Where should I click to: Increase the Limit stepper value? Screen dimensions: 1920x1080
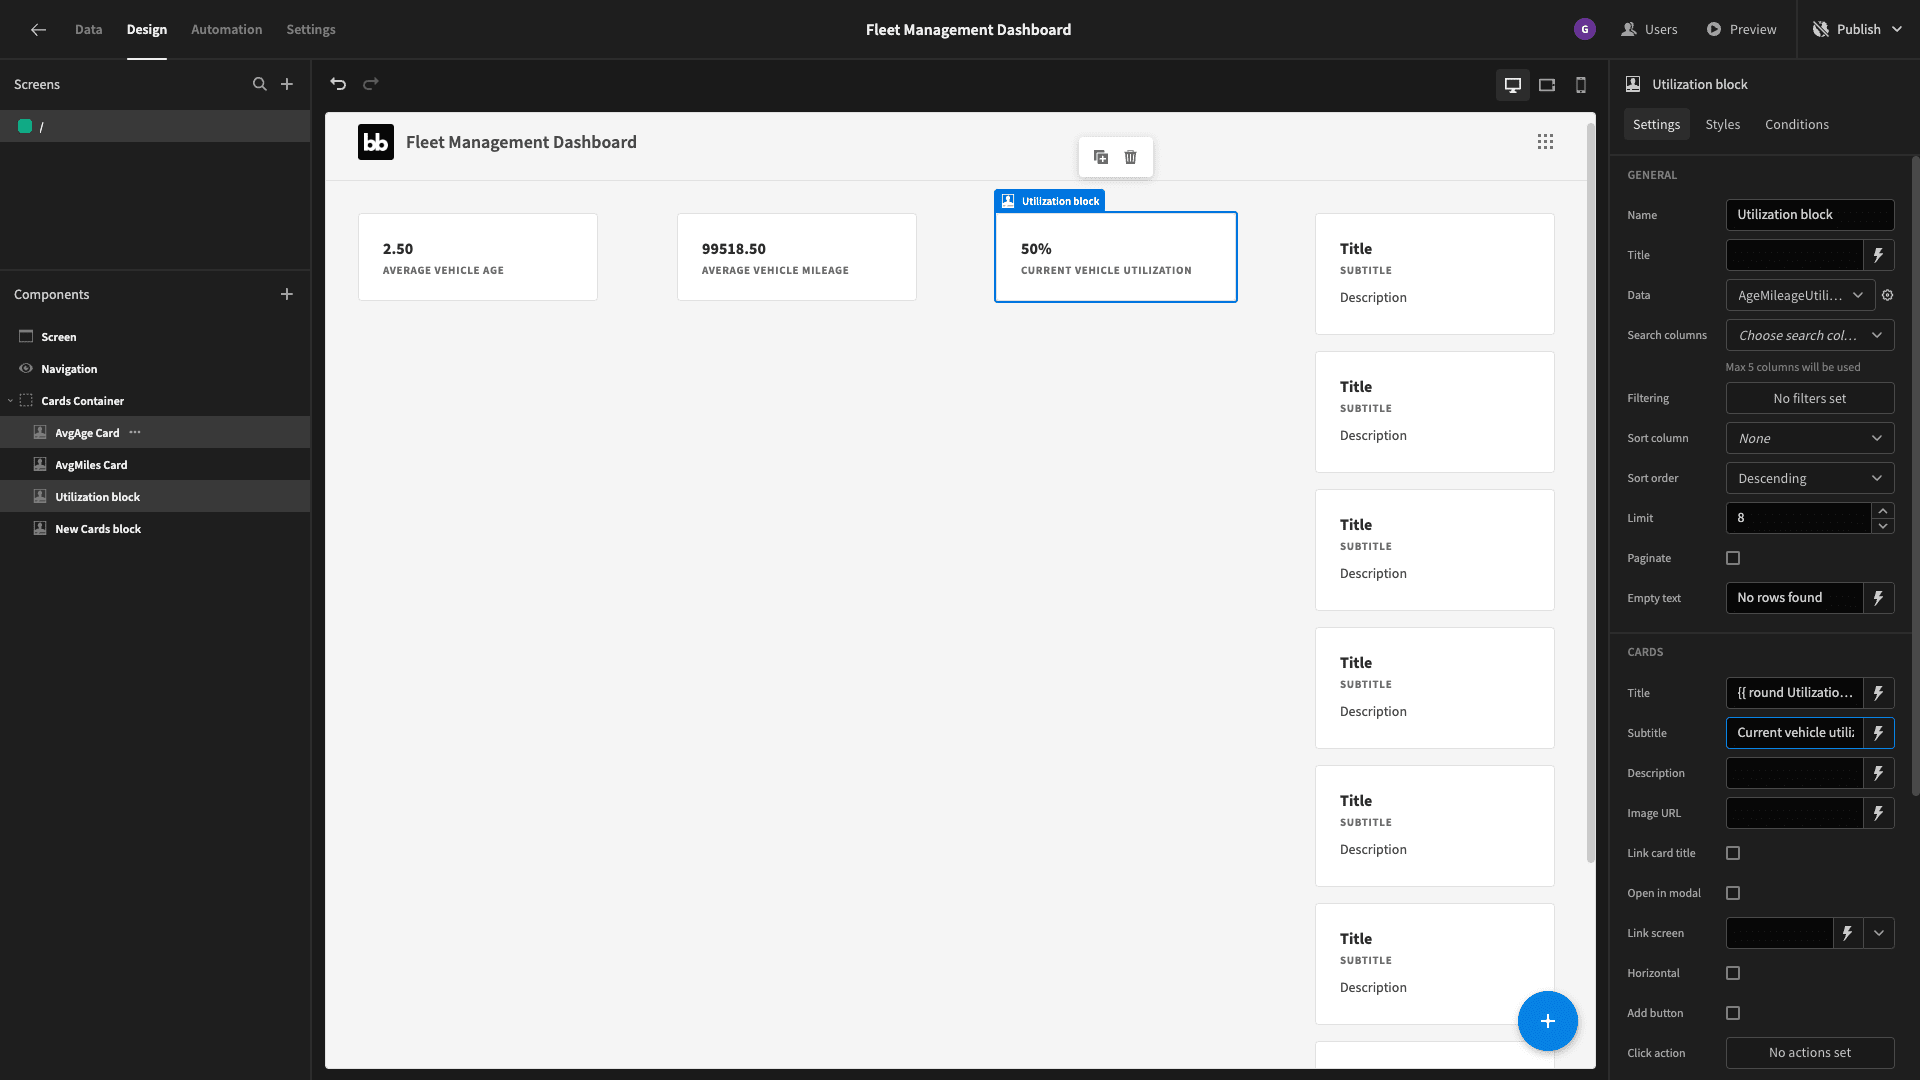tap(1883, 511)
